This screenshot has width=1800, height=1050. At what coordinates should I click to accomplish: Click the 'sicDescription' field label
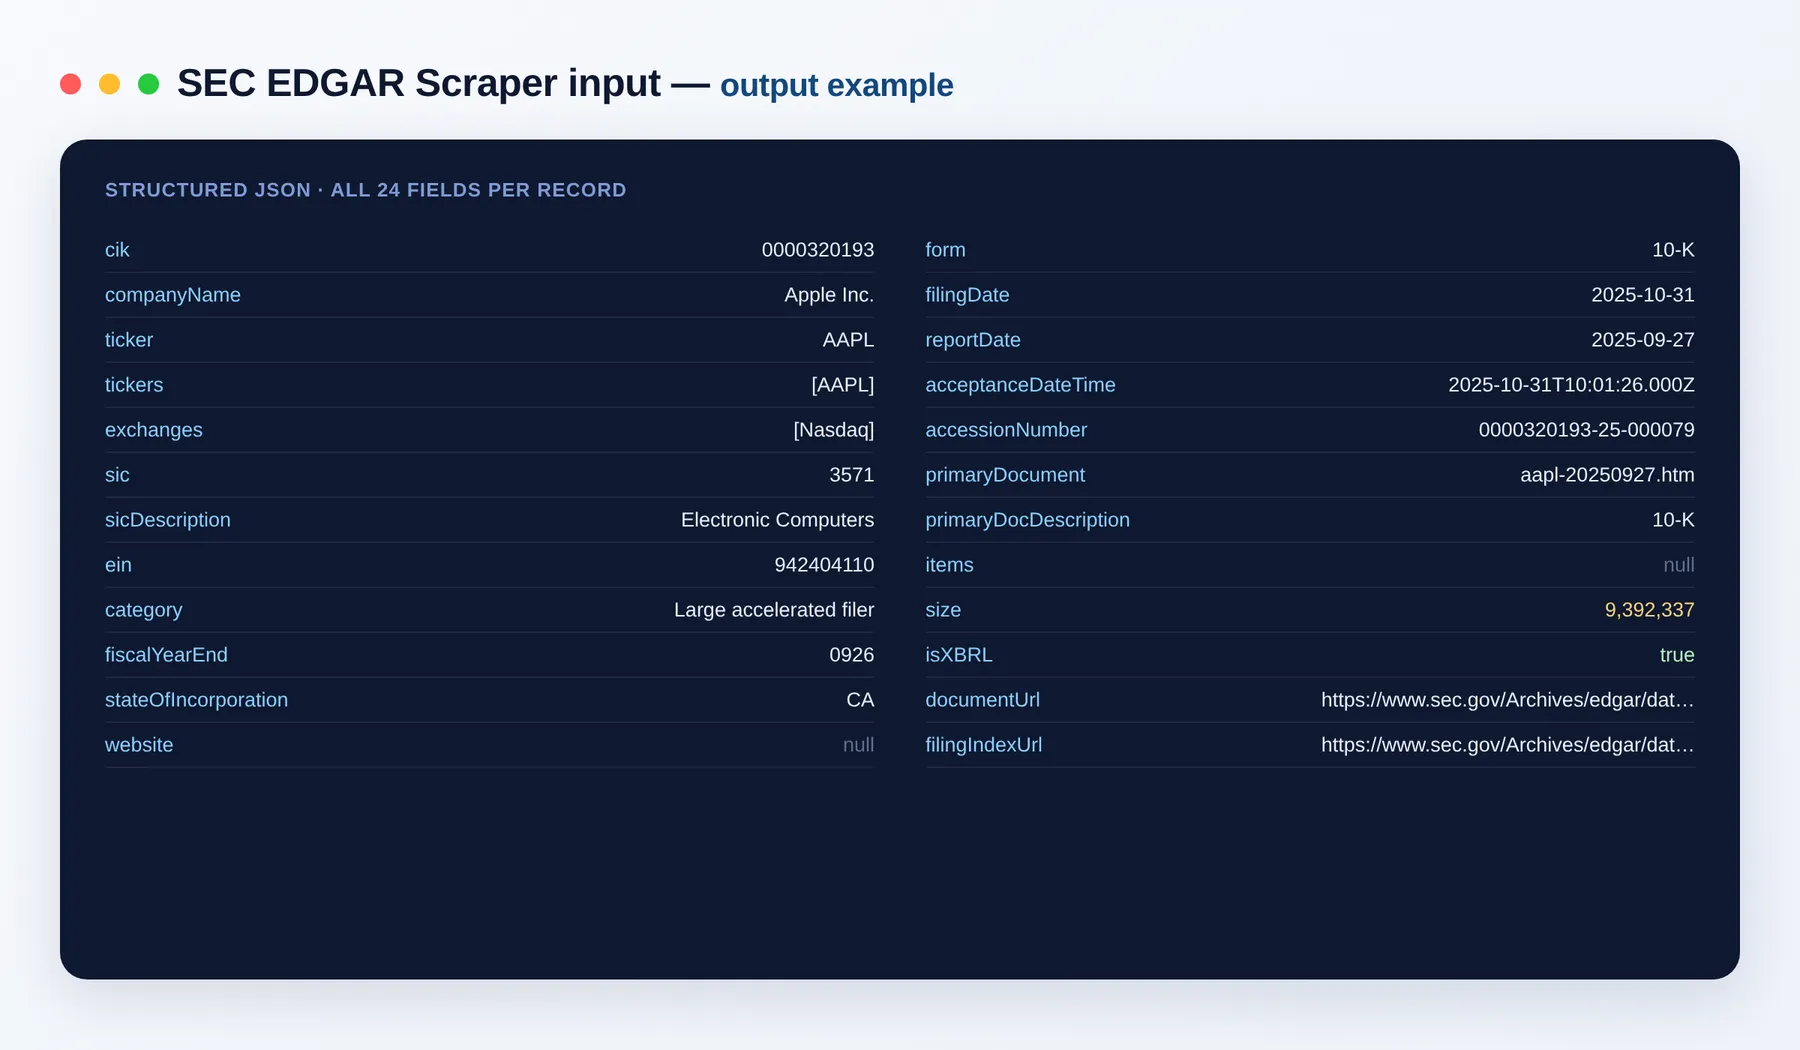pos(168,520)
